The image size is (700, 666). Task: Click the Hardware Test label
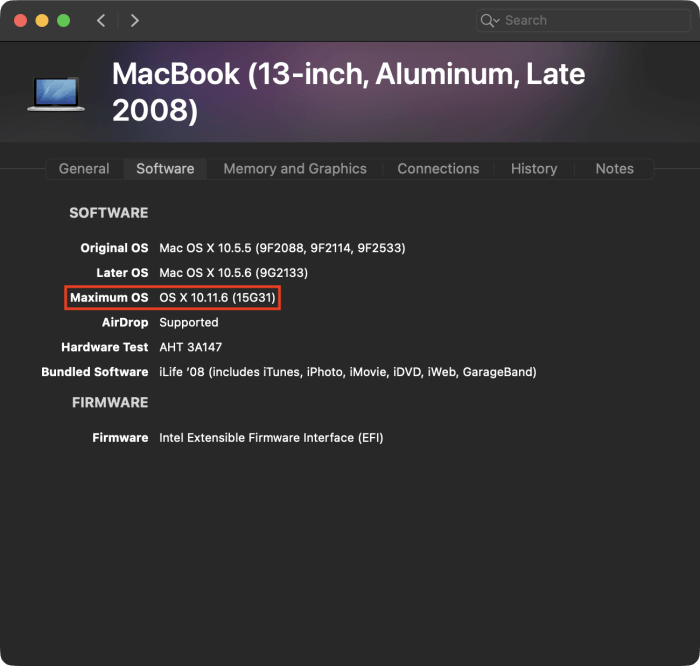point(104,347)
